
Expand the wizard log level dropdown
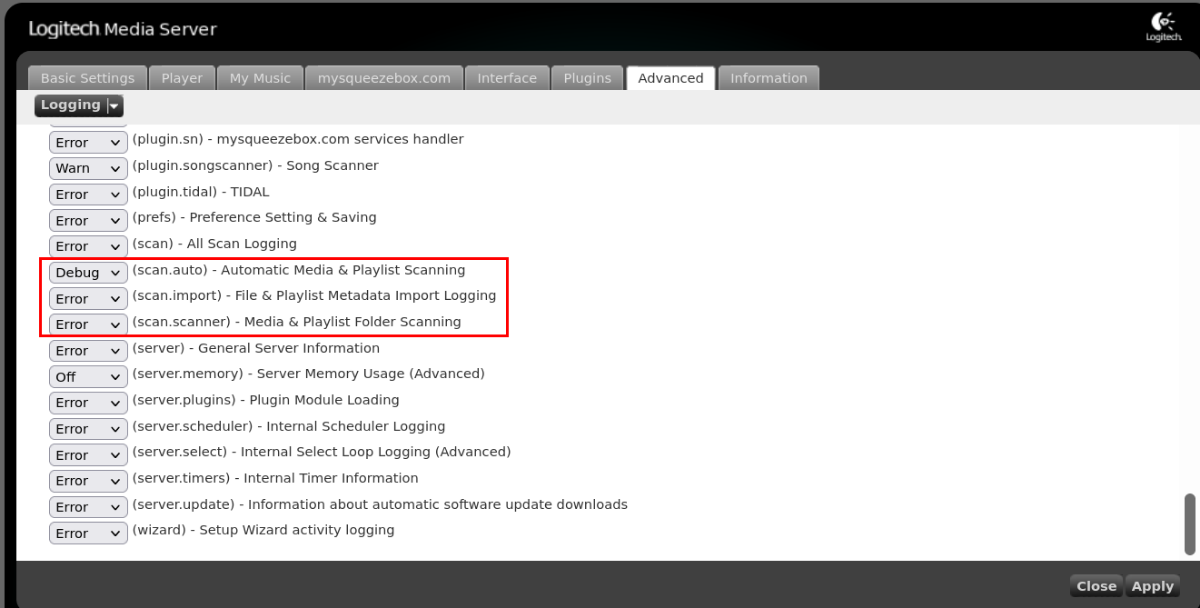88,533
